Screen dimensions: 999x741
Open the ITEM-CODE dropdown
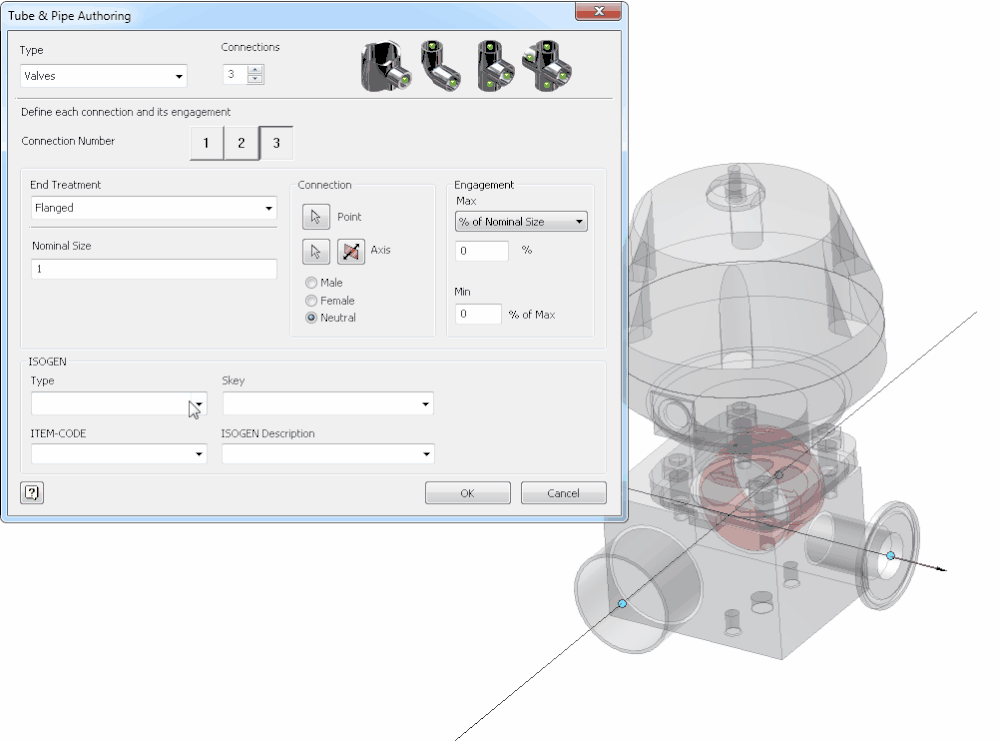119,454
